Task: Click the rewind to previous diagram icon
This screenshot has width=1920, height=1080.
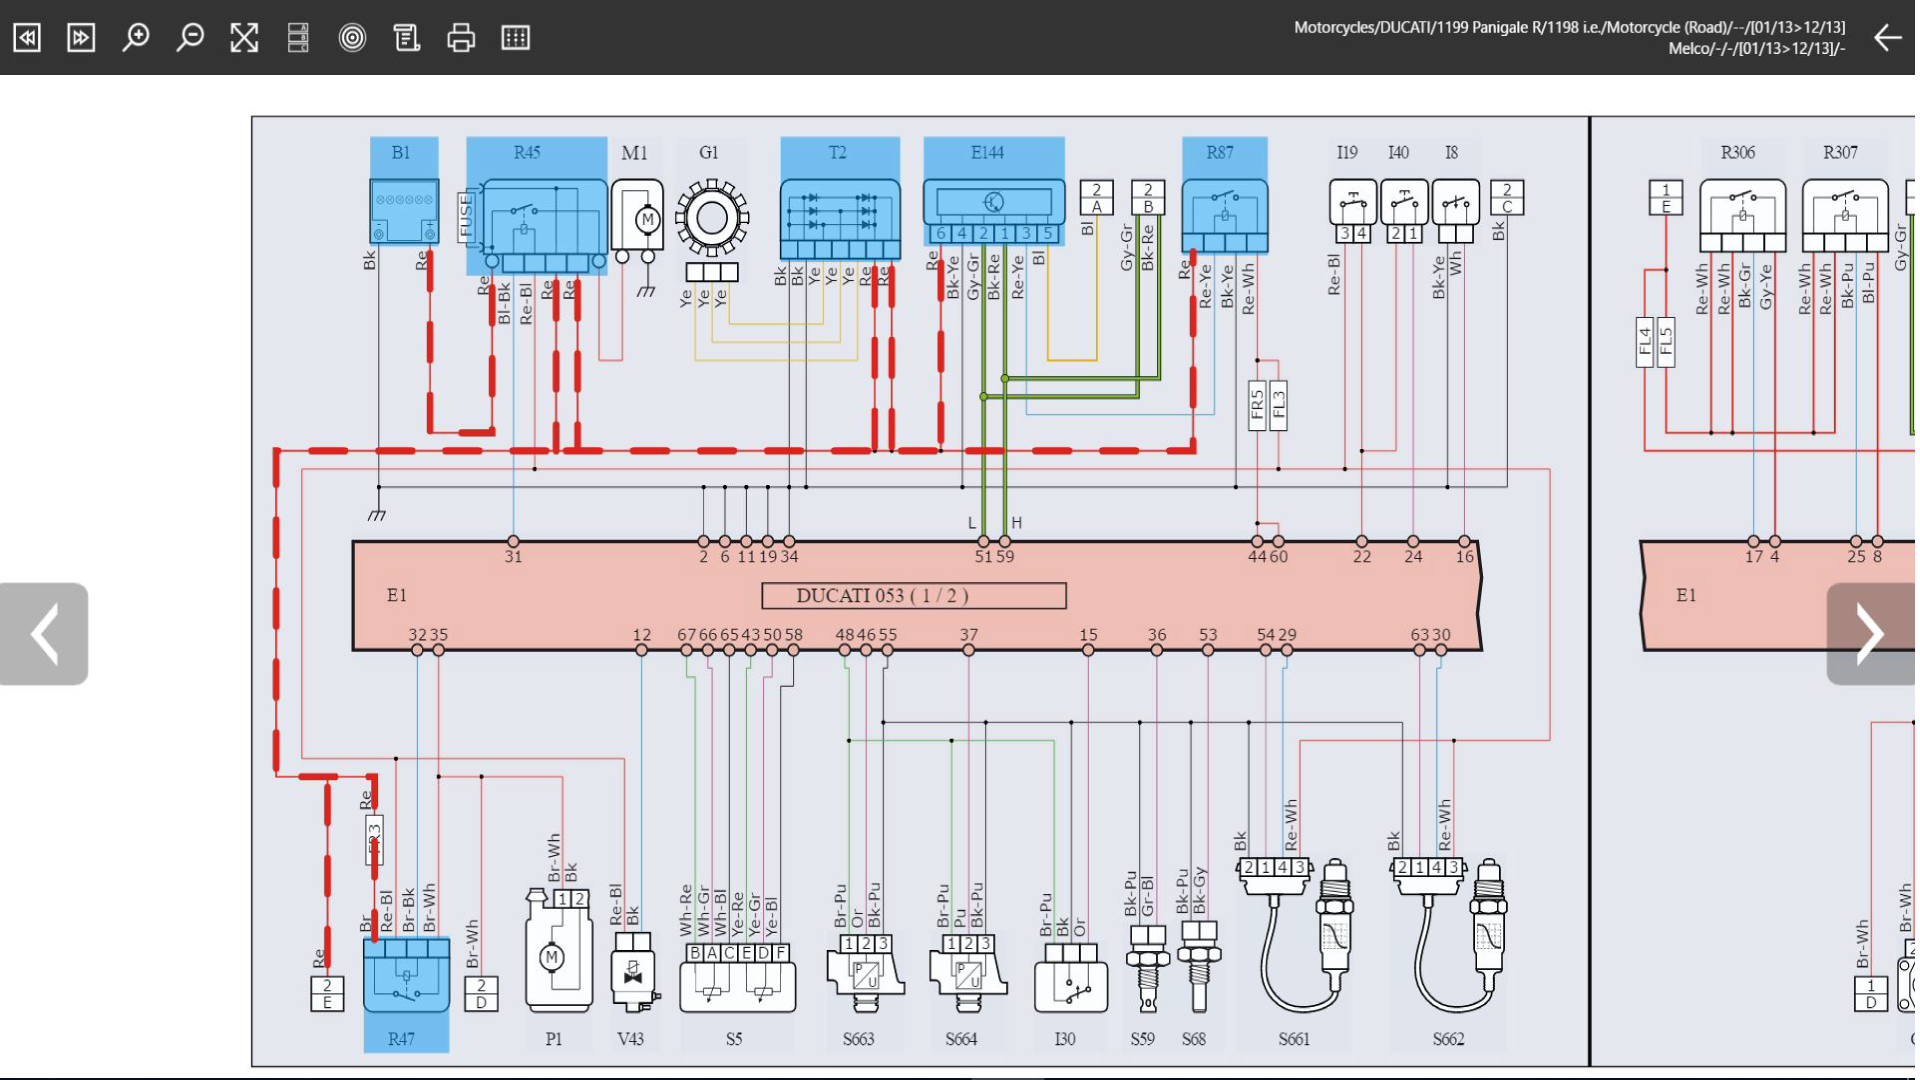Action: pos(27,38)
